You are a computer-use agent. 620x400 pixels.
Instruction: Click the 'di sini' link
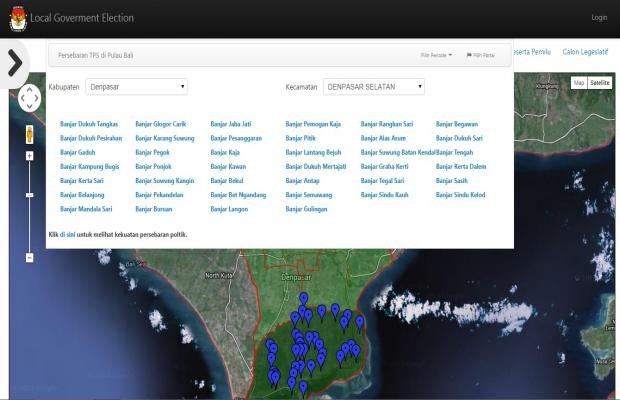click(67, 234)
